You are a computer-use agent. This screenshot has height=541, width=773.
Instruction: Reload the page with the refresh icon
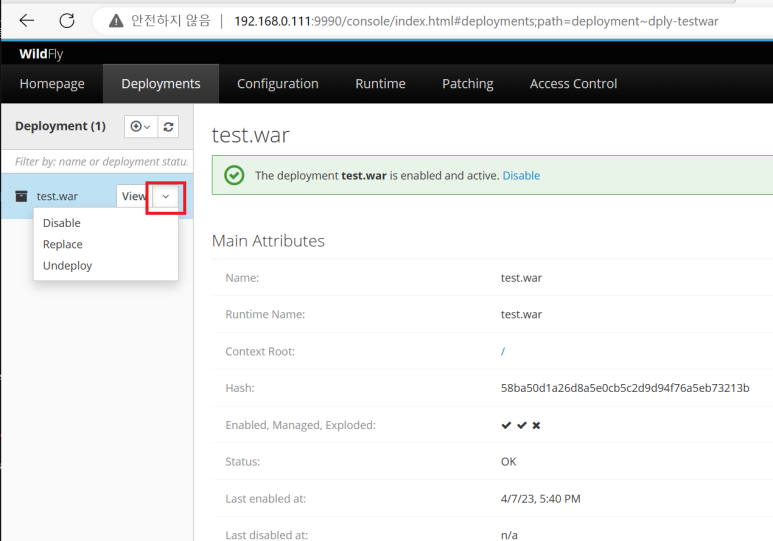click(67, 21)
